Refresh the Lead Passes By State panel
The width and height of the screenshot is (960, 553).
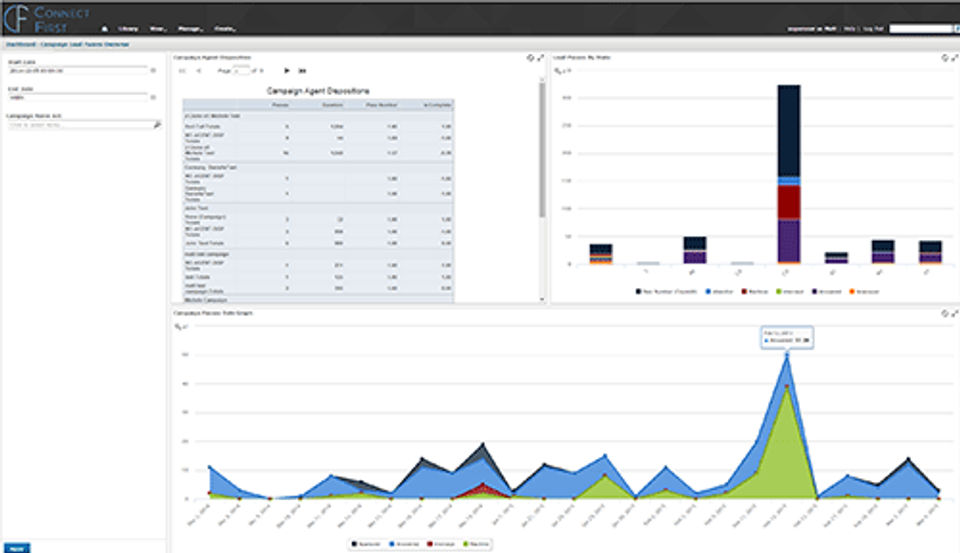[944, 58]
